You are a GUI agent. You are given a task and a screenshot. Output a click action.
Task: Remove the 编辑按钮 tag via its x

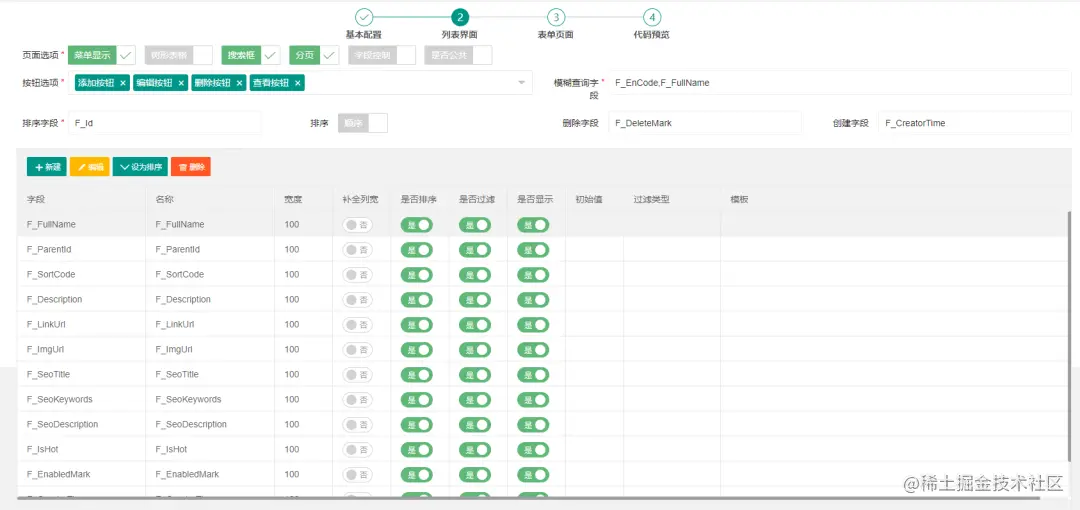[x=181, y=83]
